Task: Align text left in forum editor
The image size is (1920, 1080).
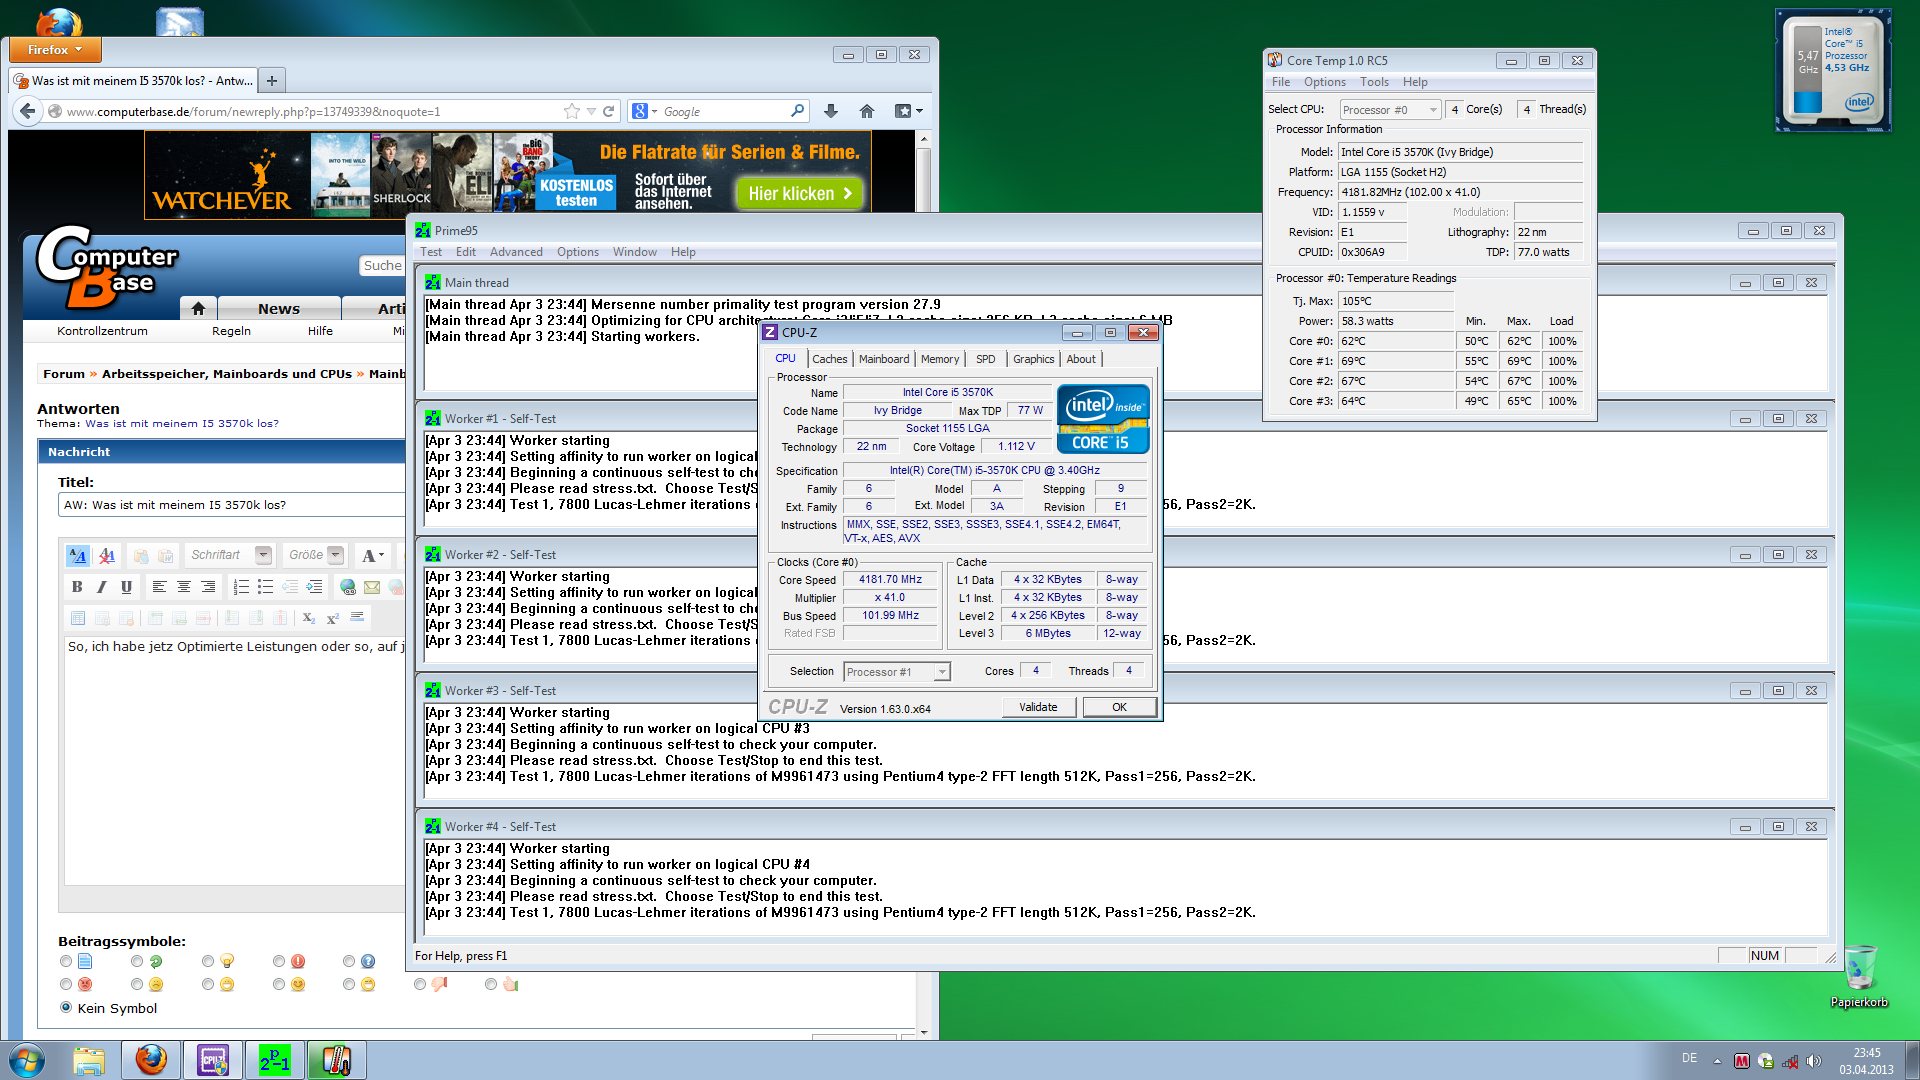Action: (159, 587)
